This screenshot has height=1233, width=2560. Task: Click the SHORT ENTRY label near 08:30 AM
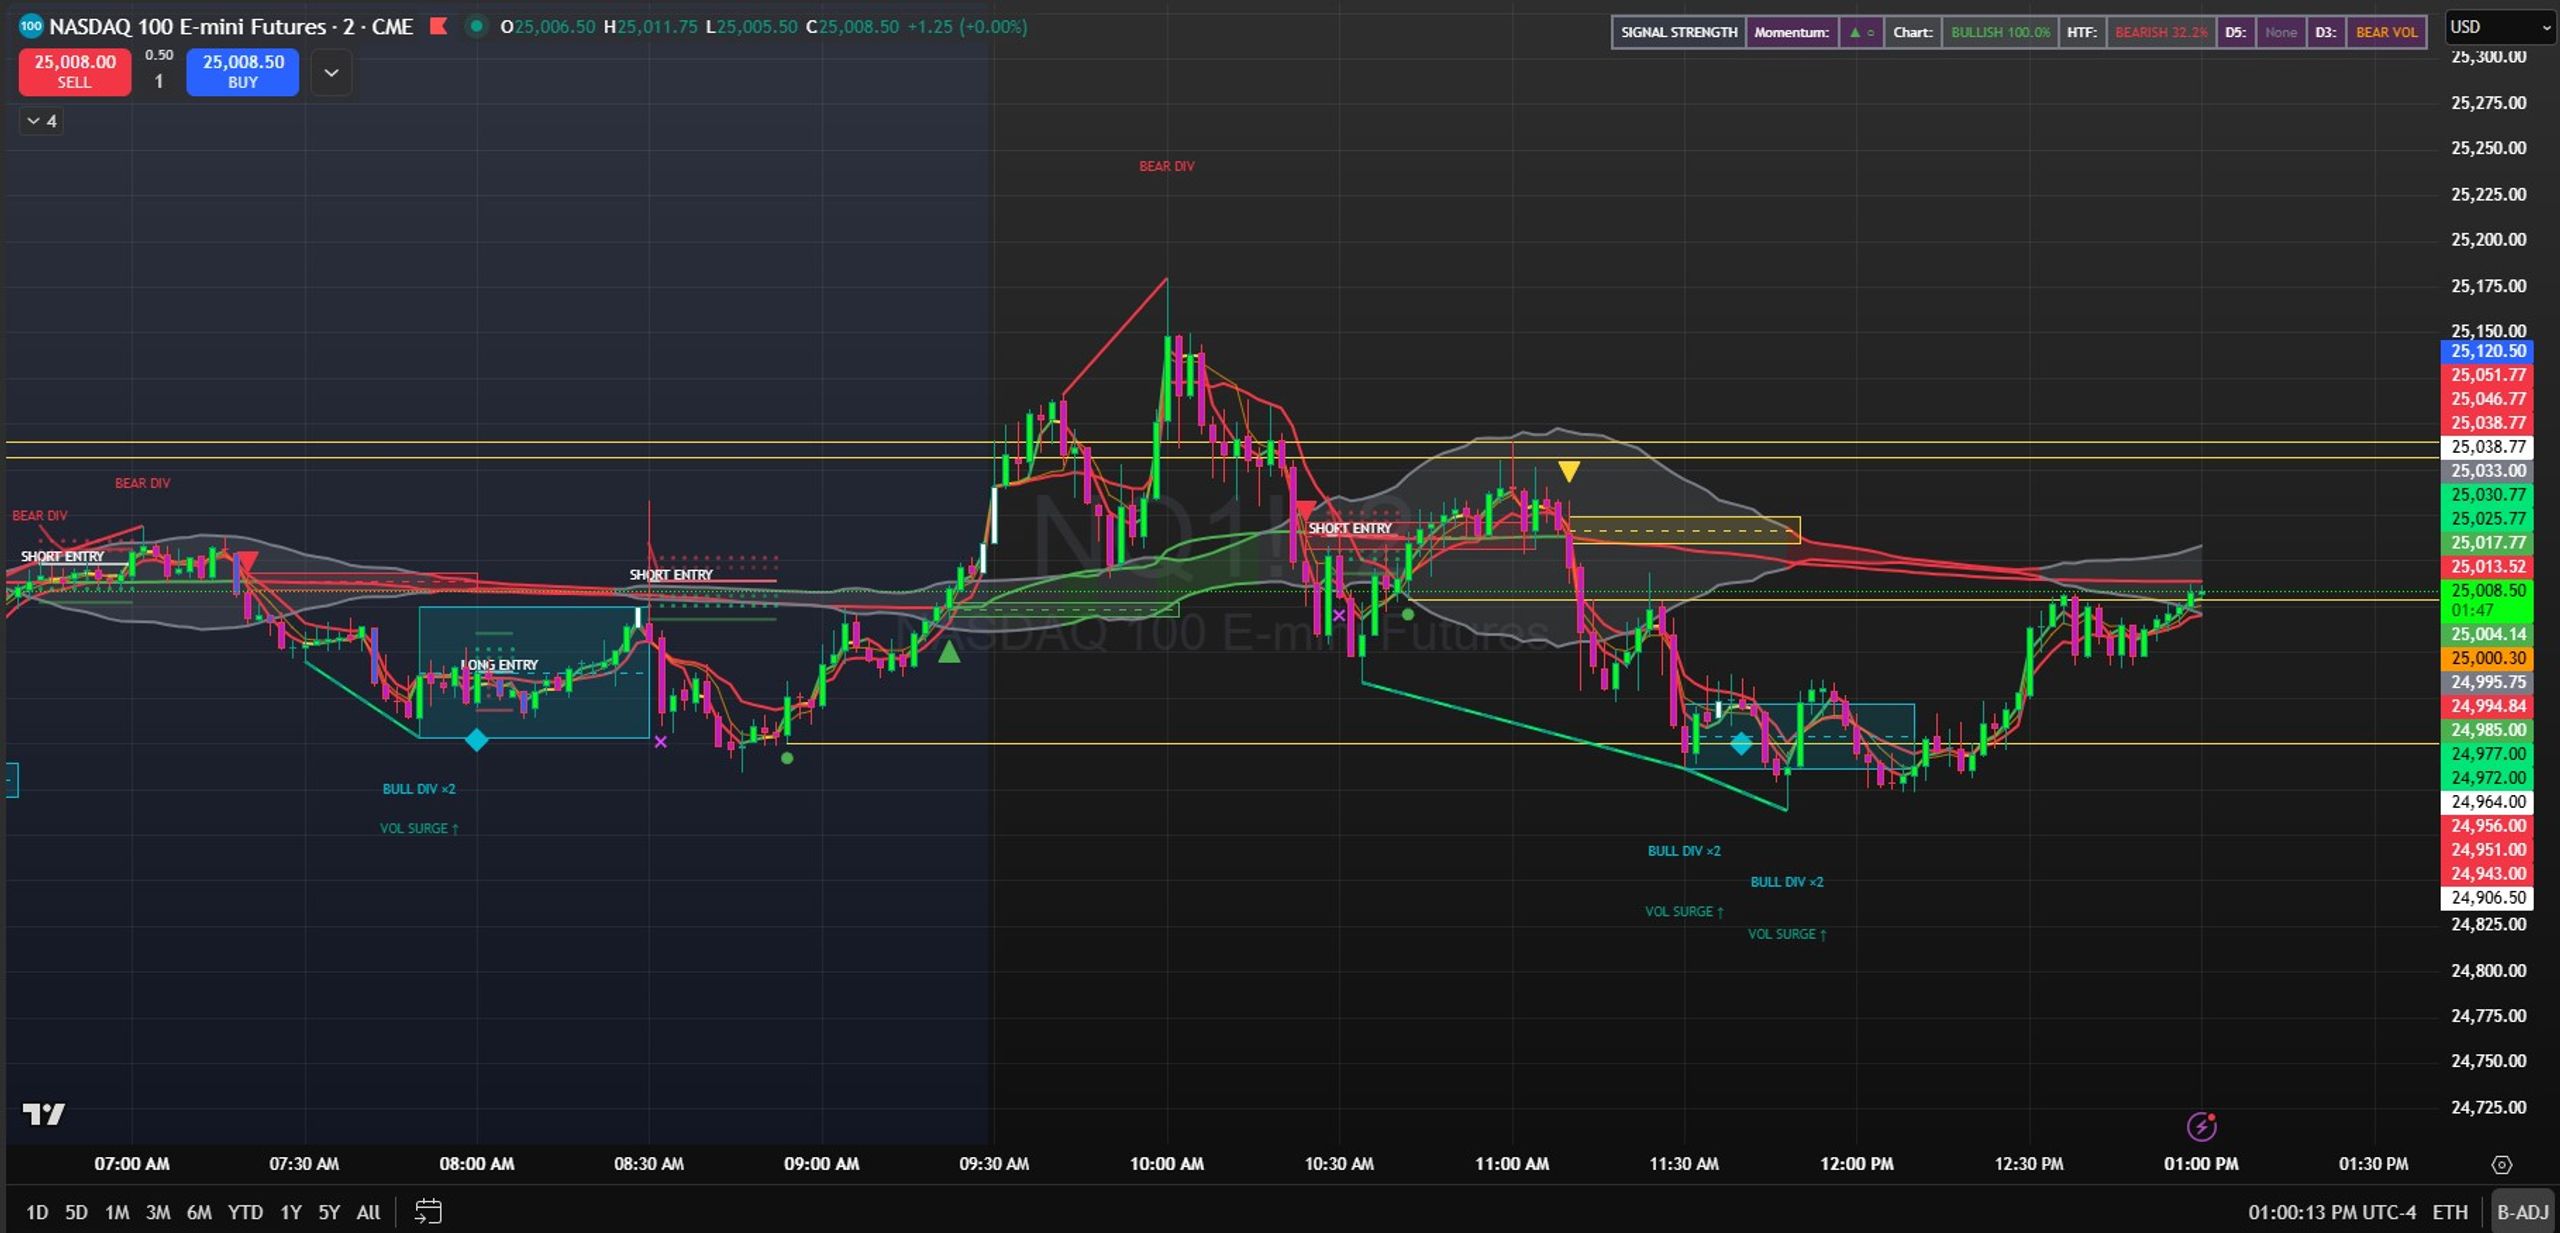tap(670, 574)
